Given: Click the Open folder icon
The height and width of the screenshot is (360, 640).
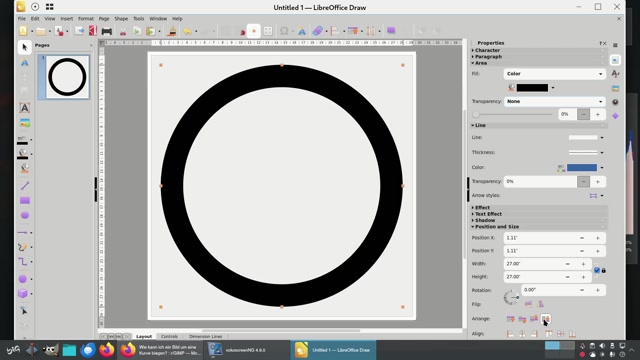Looking at the screenshot, I should (x=40, y=31).
